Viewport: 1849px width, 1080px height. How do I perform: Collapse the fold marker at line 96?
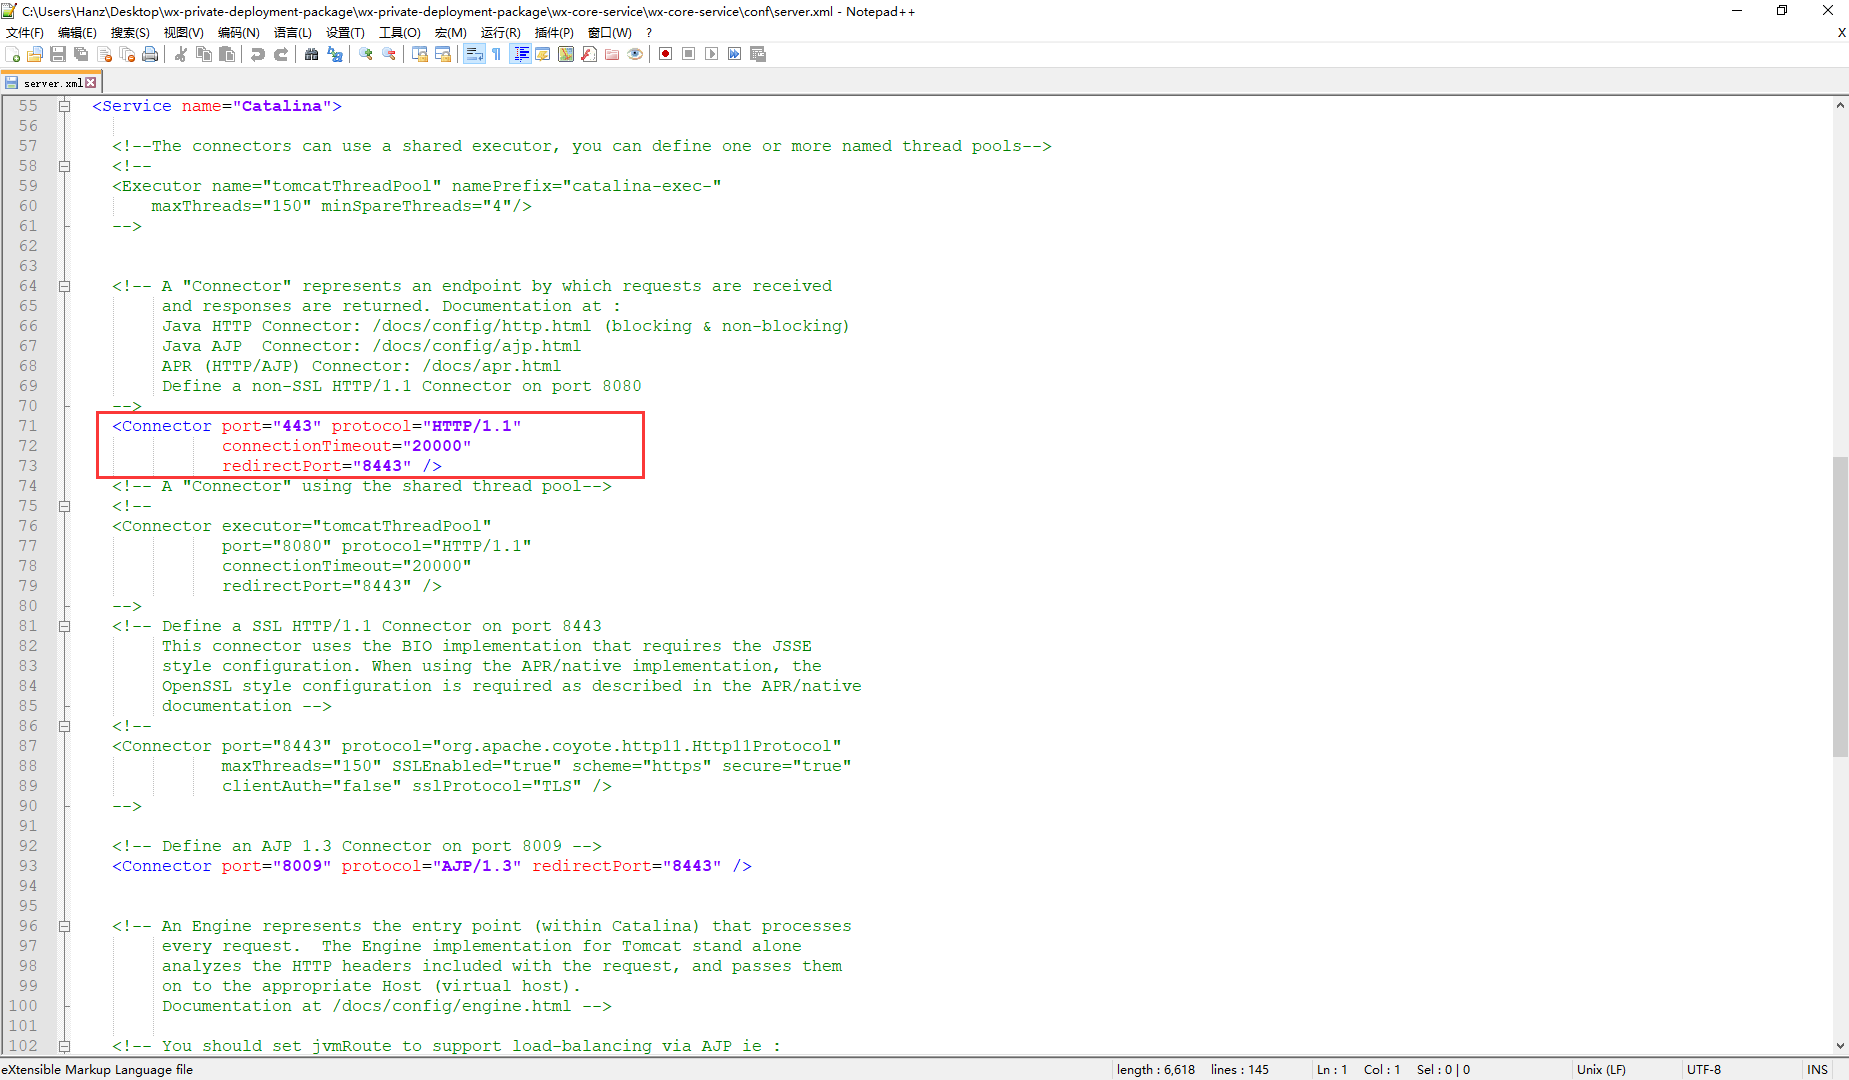64,926
